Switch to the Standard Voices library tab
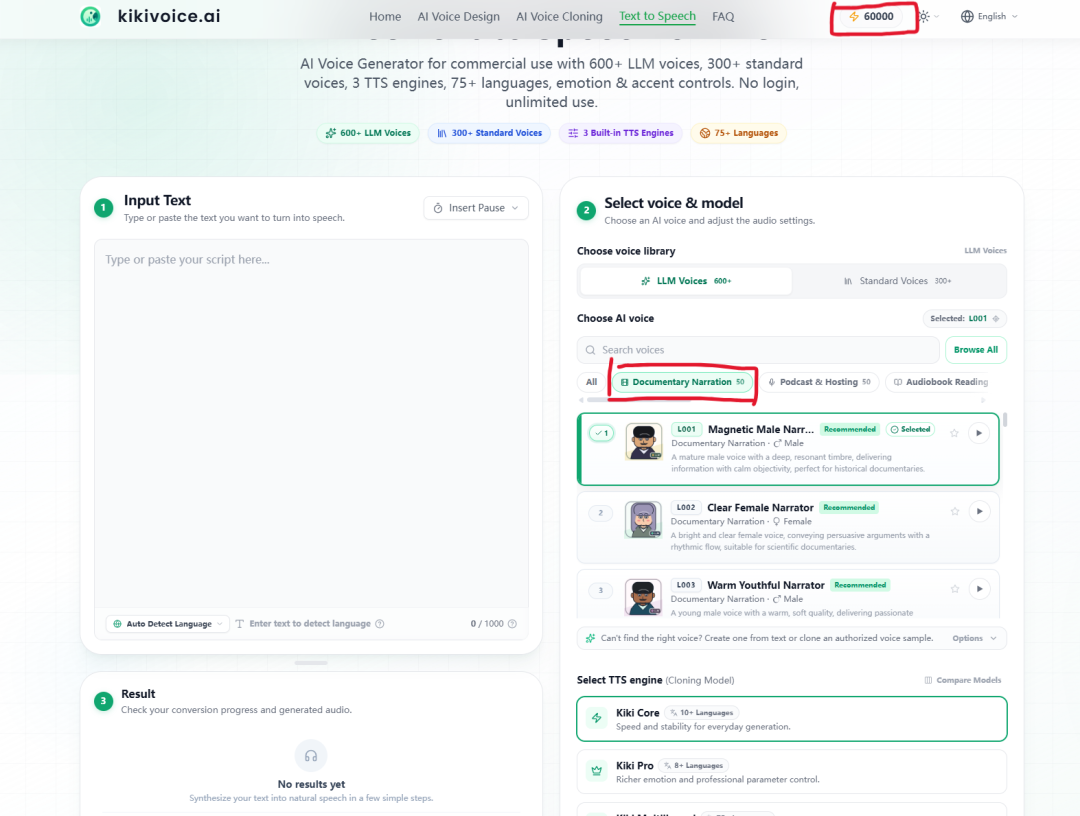1080x816 pixels. coord(898,281)
